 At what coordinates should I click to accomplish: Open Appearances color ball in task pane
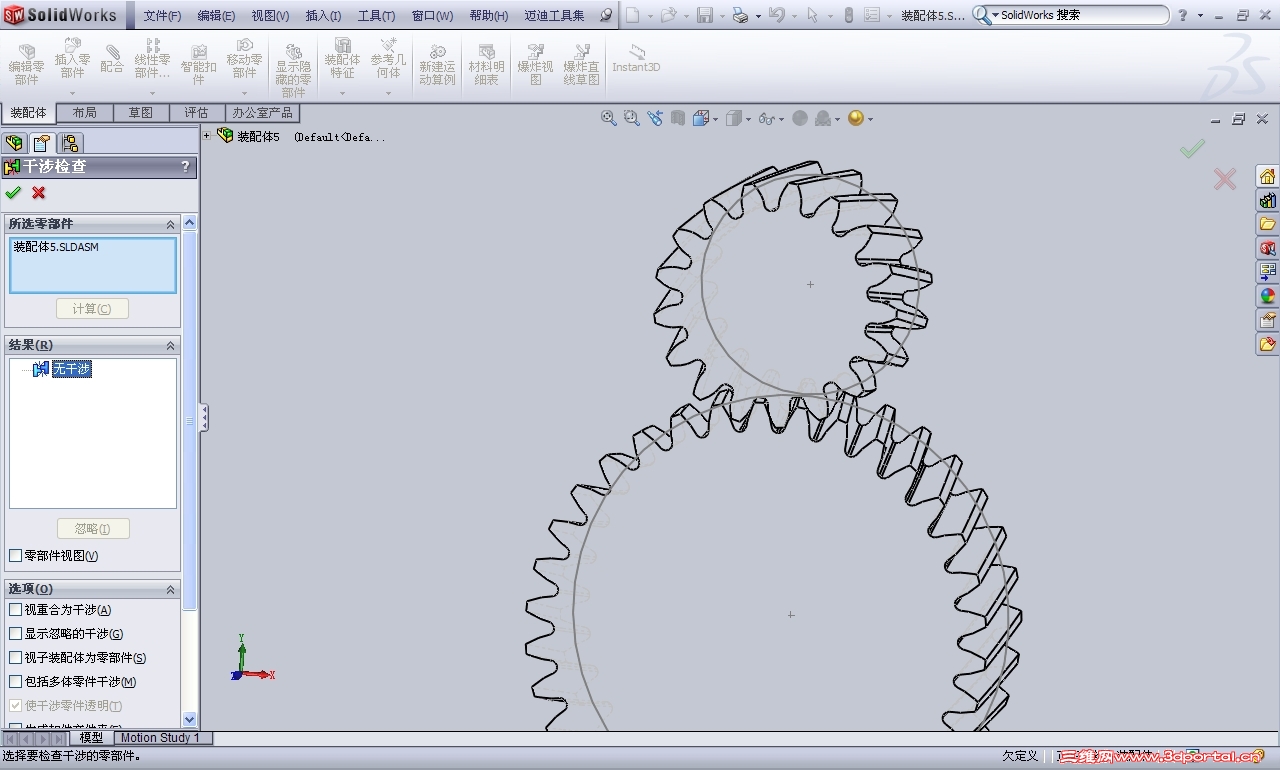(x=1268, y=296)
